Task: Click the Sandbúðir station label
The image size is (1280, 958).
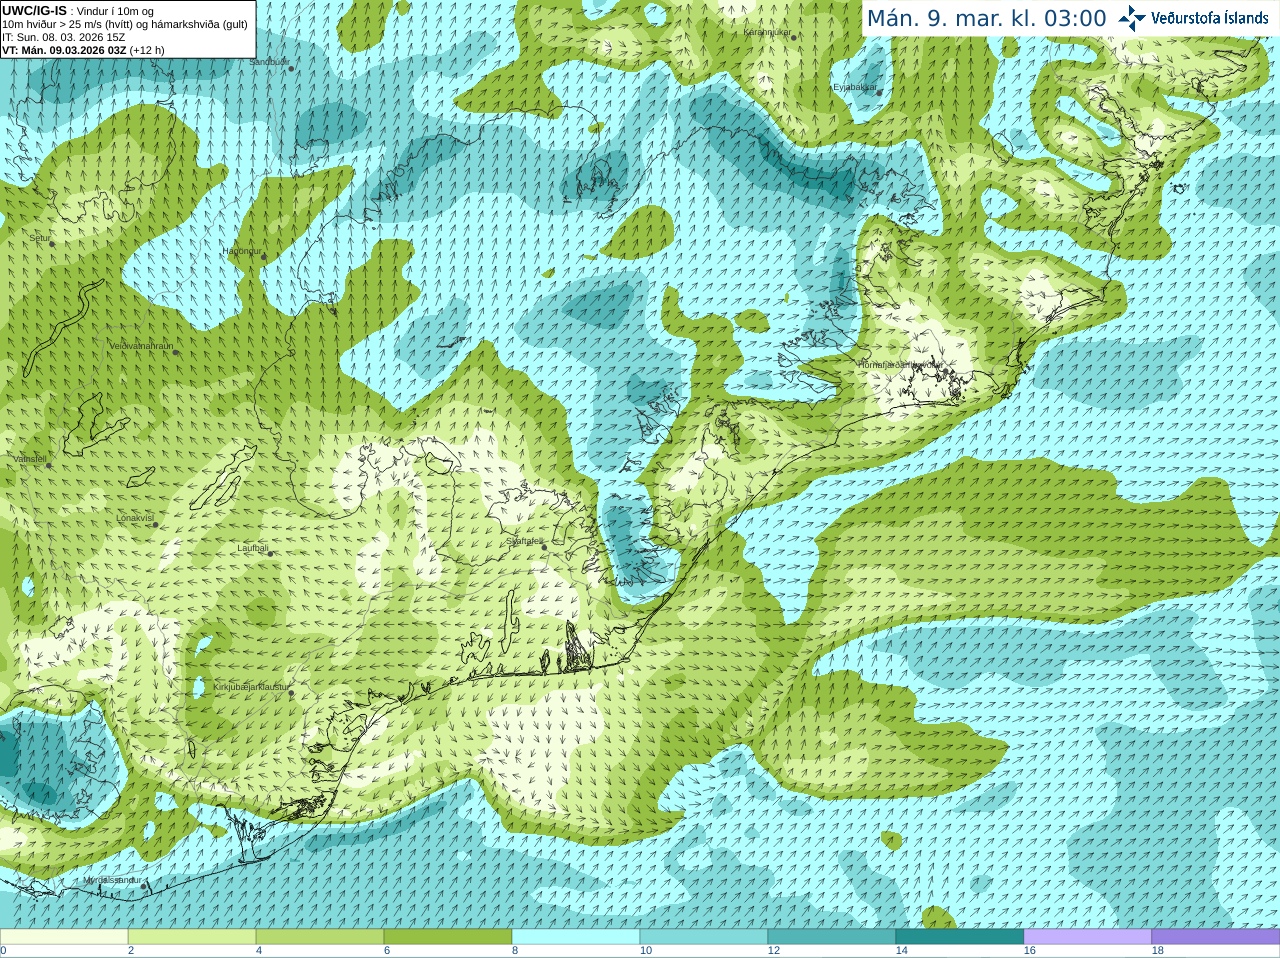Action: click(x=269, y=62)
